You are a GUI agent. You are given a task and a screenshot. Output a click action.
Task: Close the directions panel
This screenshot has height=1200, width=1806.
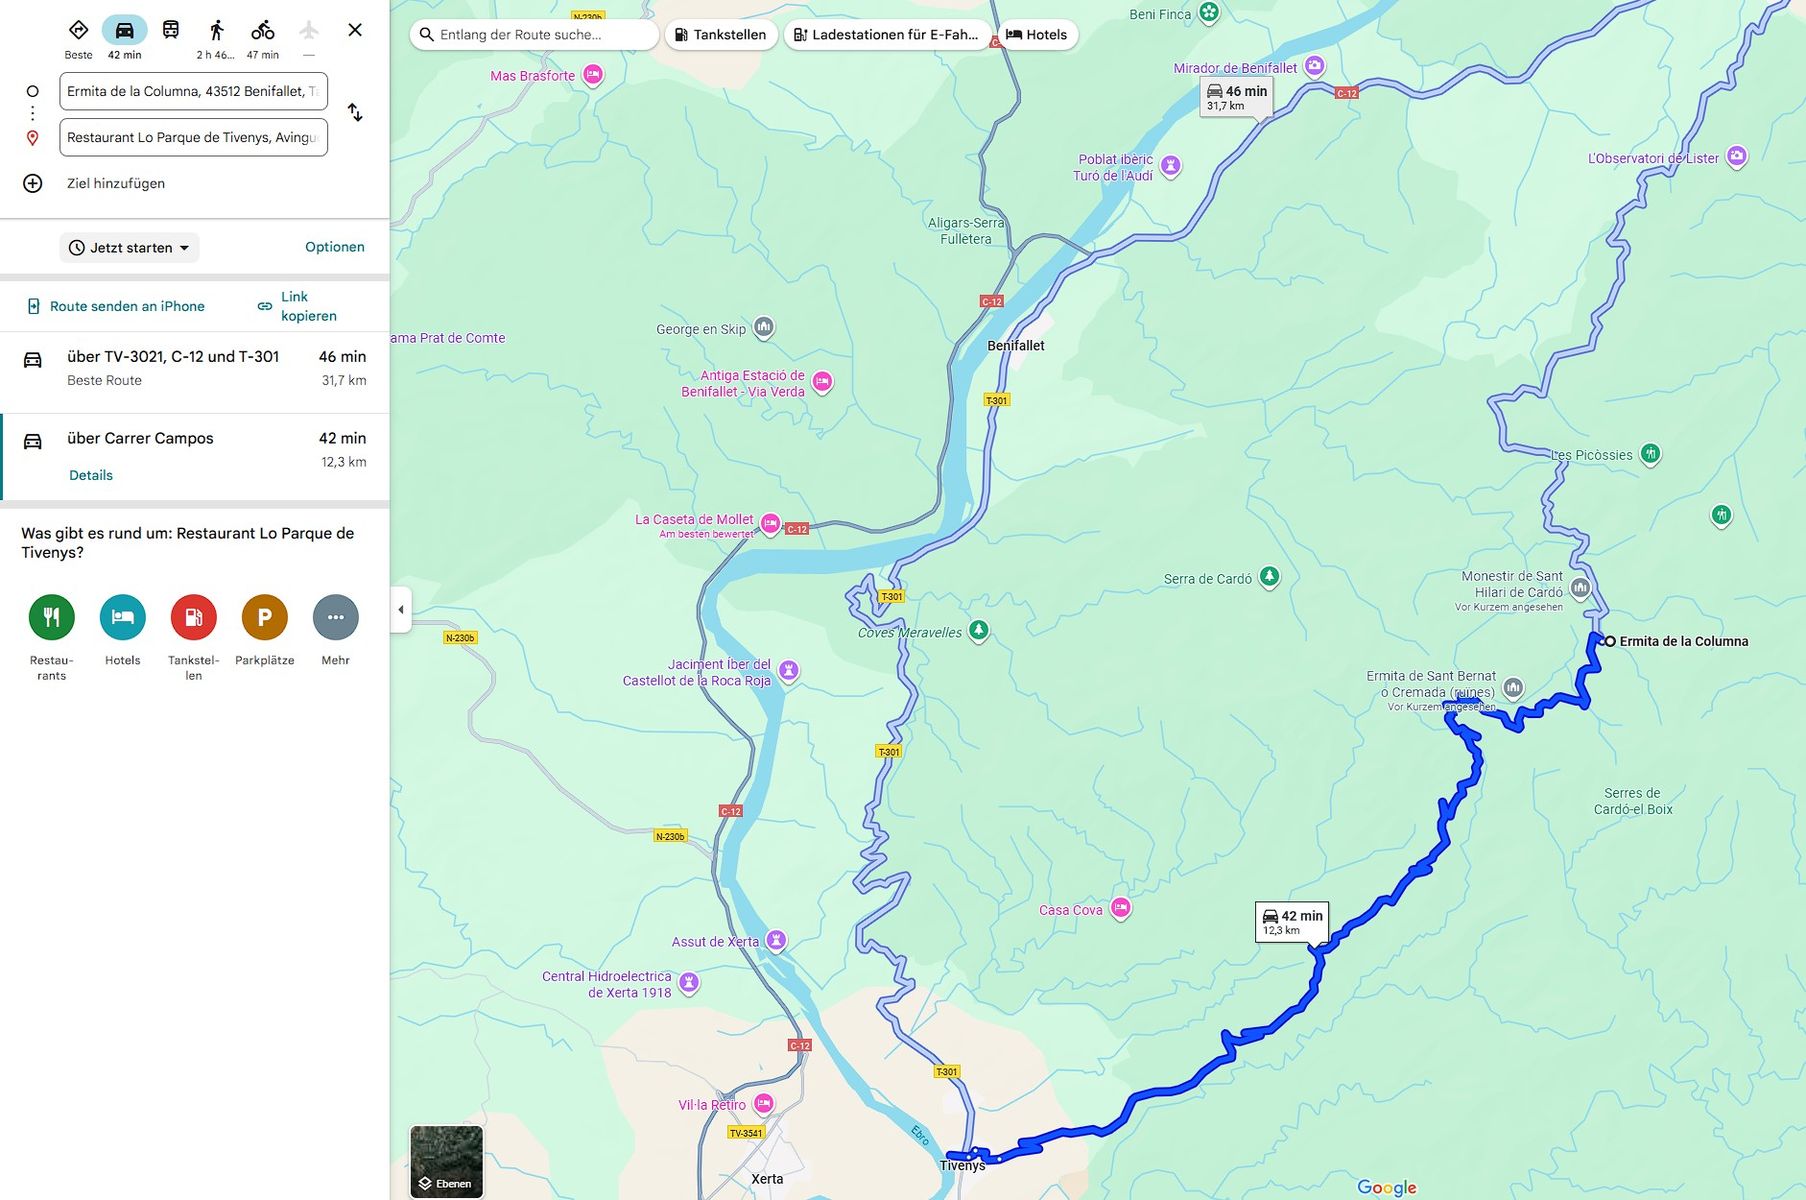(355, 30)
